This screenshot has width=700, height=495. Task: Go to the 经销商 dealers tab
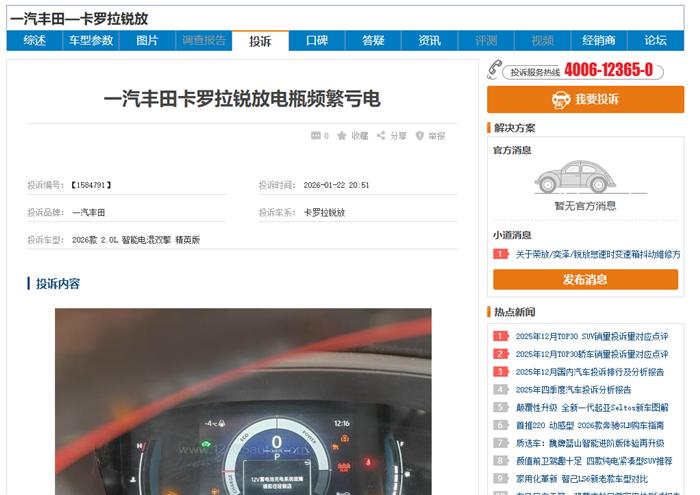coord(599,41)
